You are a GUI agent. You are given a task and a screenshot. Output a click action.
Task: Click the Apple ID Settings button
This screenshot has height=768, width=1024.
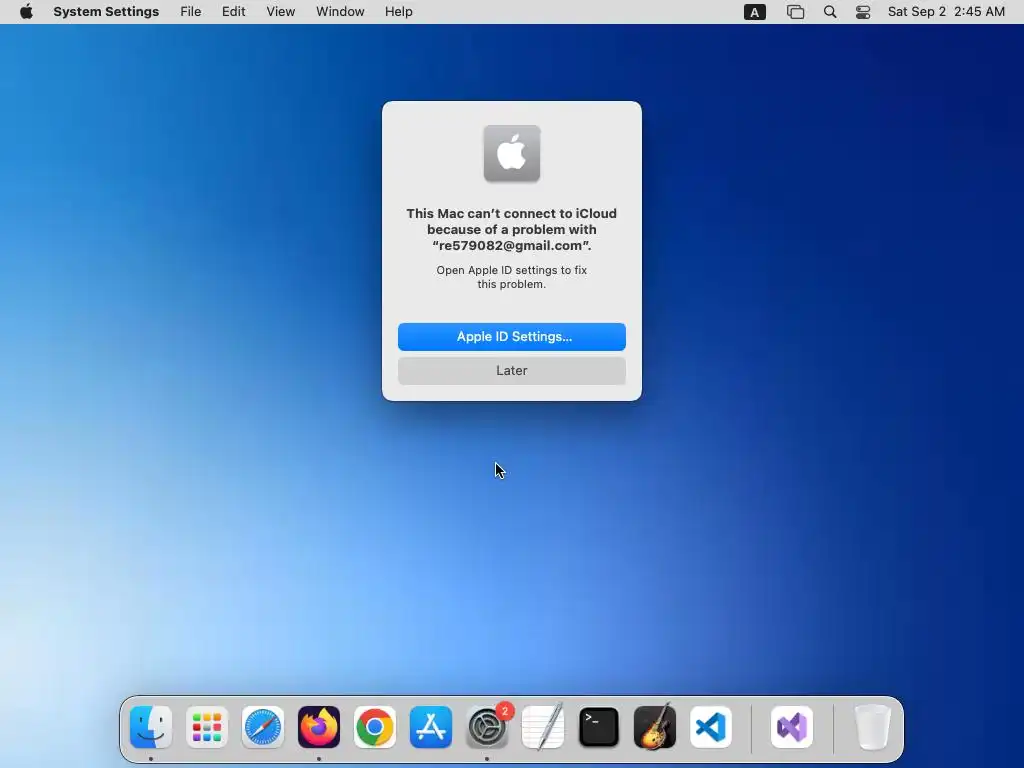point(511,336)
